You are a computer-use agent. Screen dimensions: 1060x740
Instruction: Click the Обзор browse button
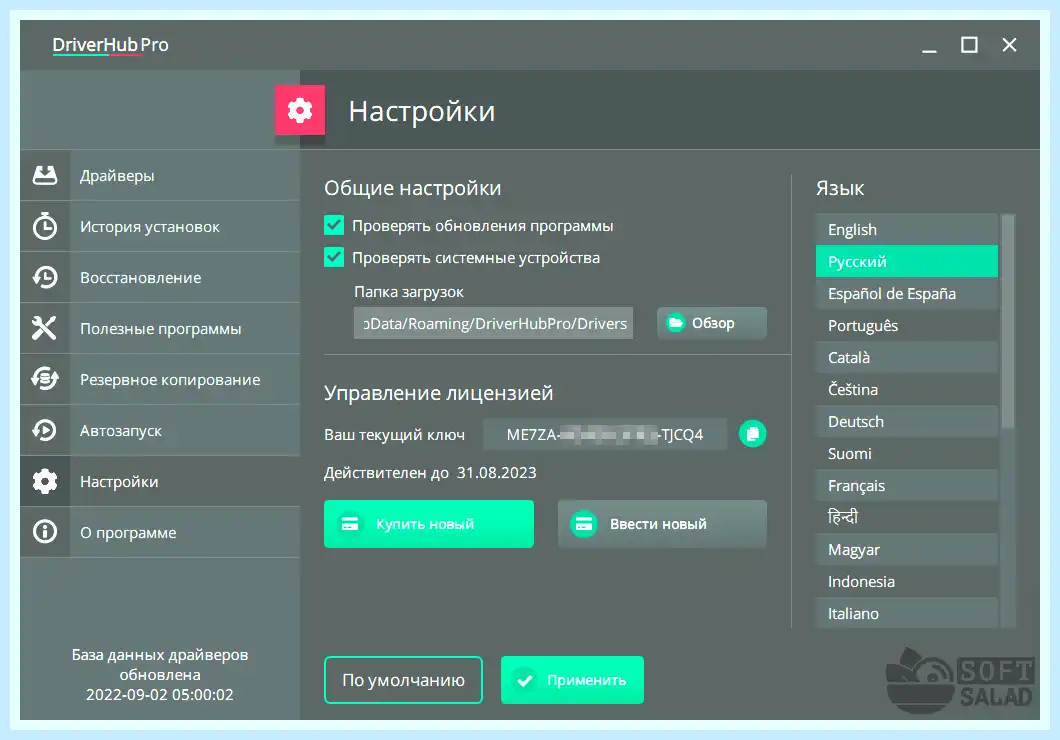click(712, 323)
